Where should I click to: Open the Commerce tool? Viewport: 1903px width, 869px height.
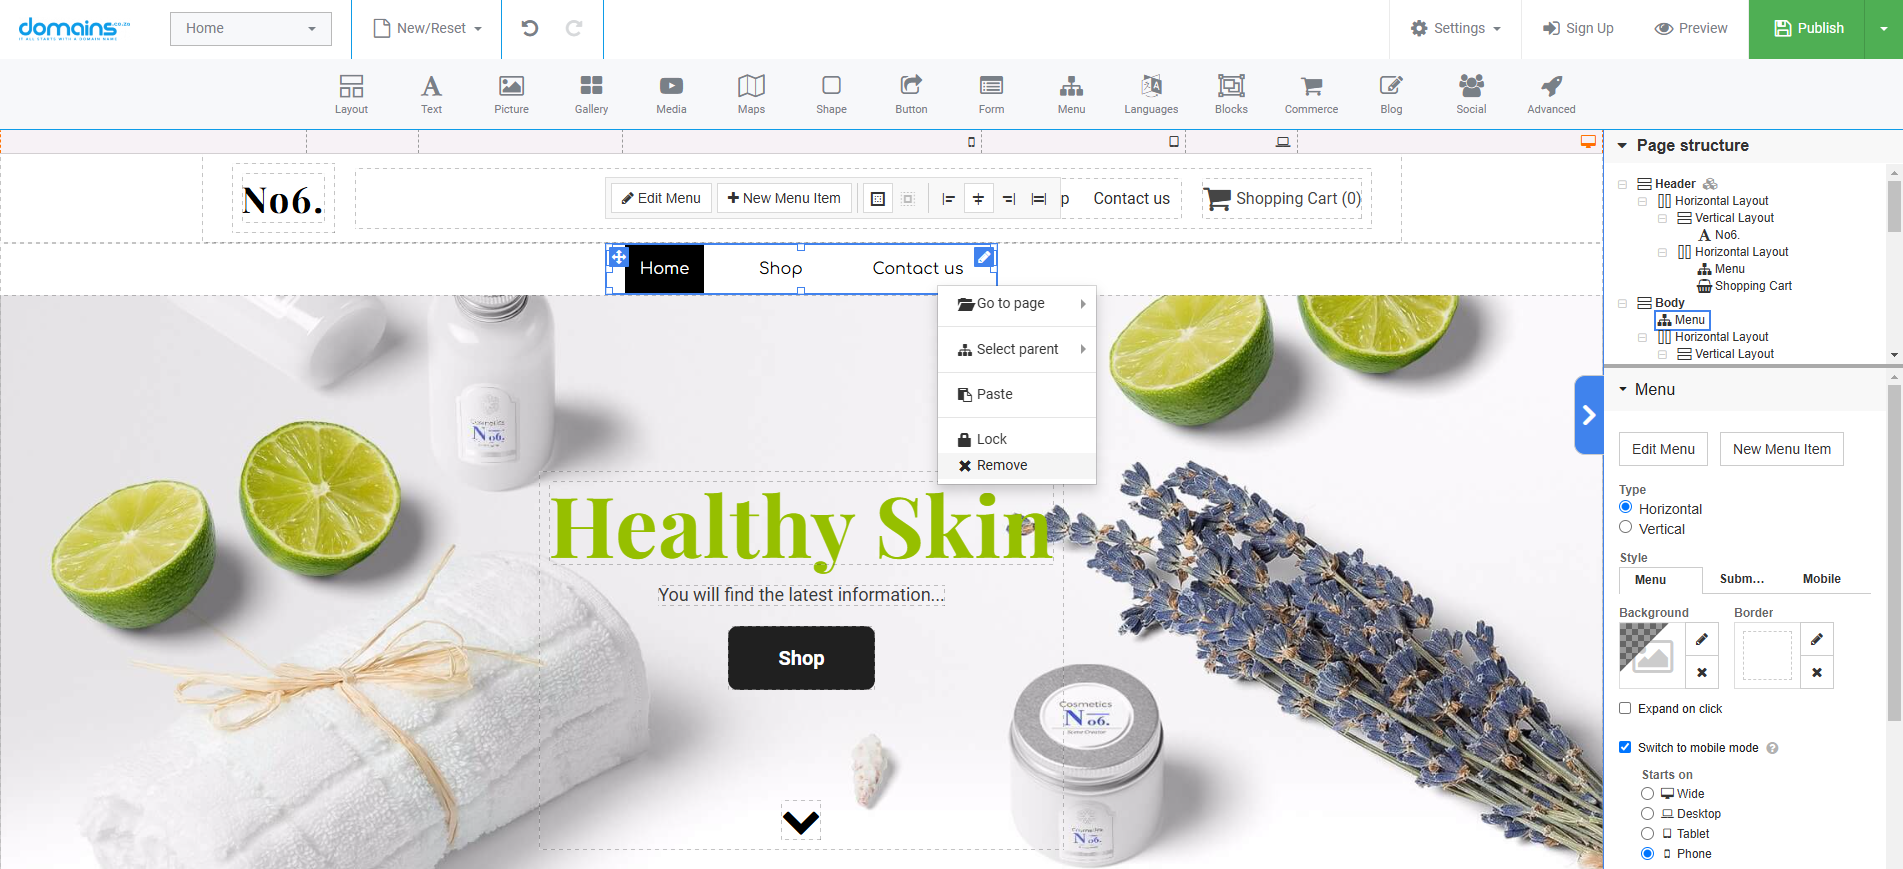(x=1311, y=94)
